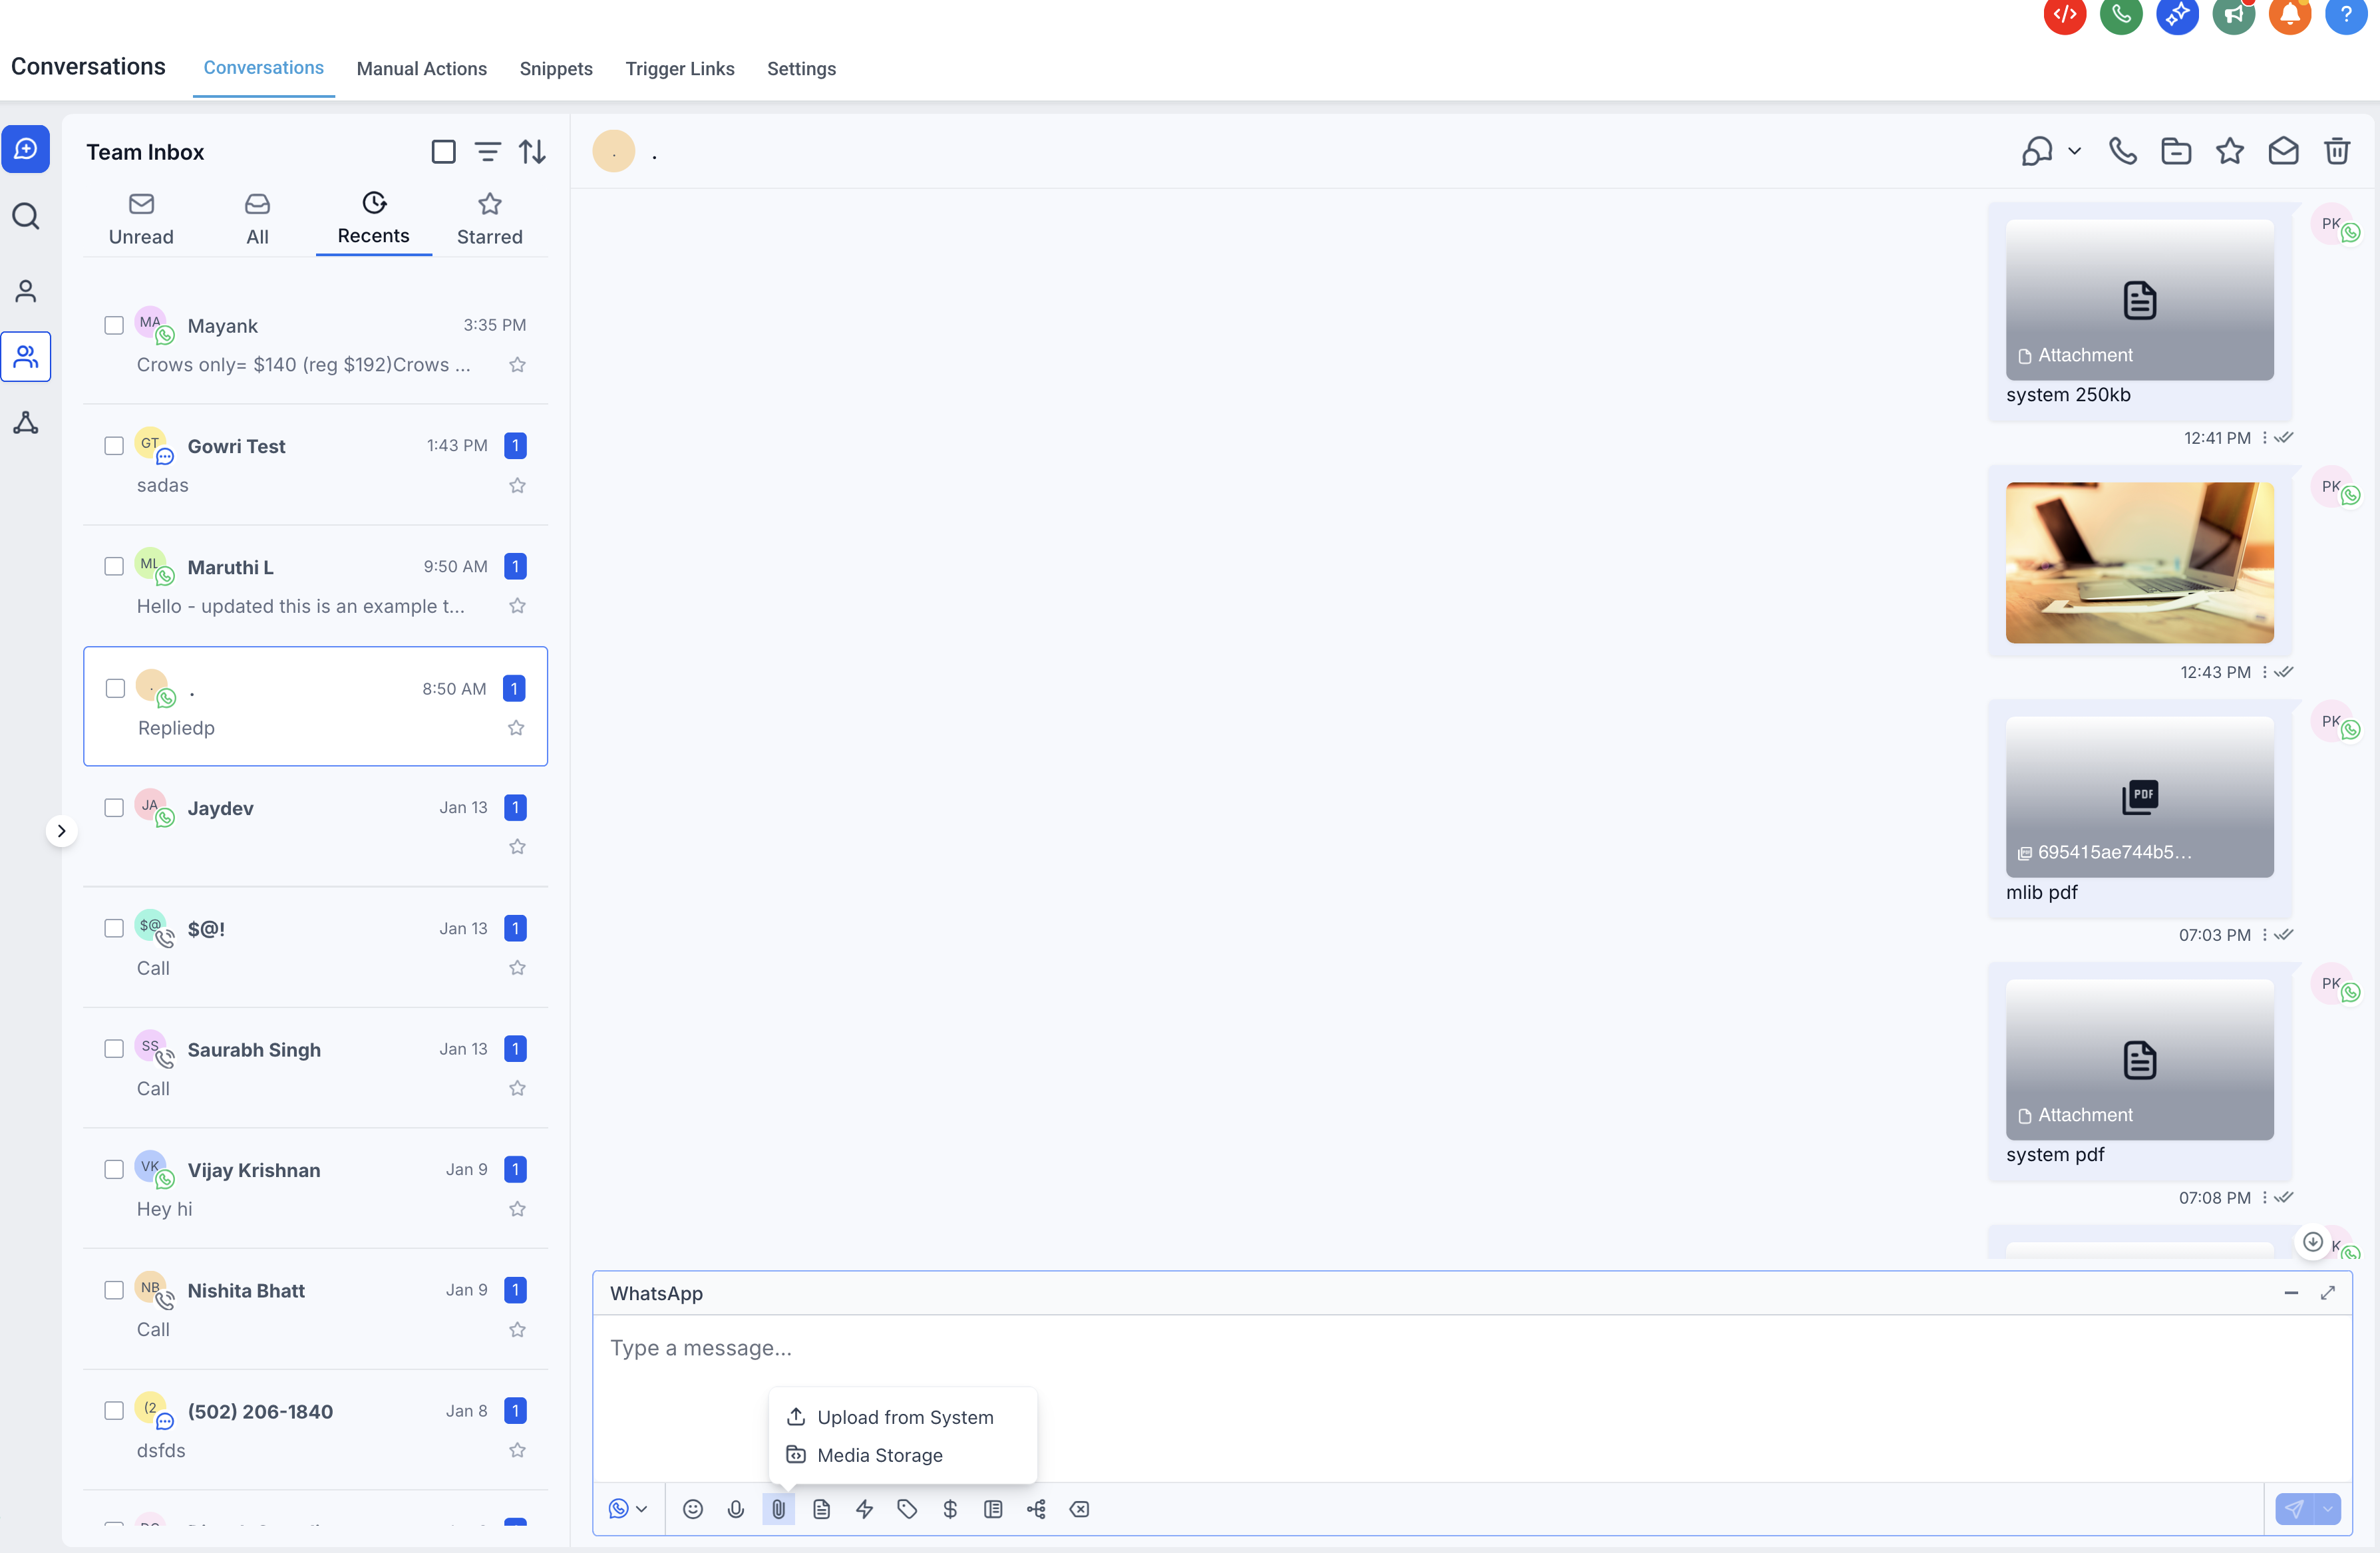This screenshot has width=2380, height=1553.
Task: Click the dollar payment request icon
Action: tap(950, 1509)
